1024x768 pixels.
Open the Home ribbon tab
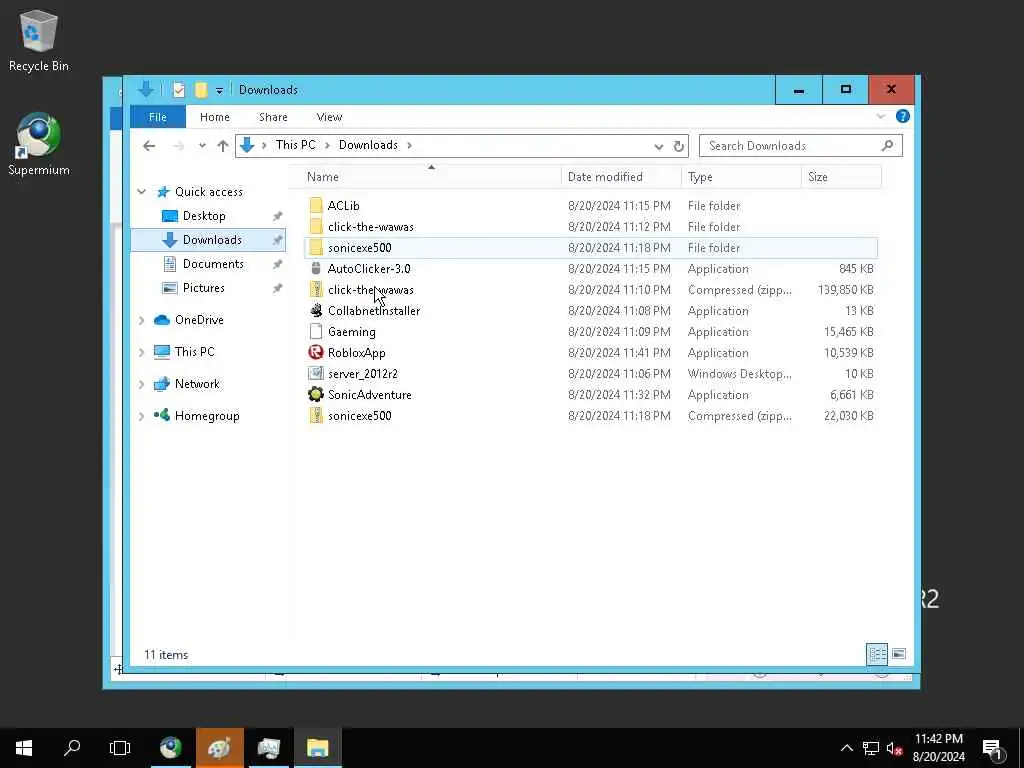[x=215, y=117]
